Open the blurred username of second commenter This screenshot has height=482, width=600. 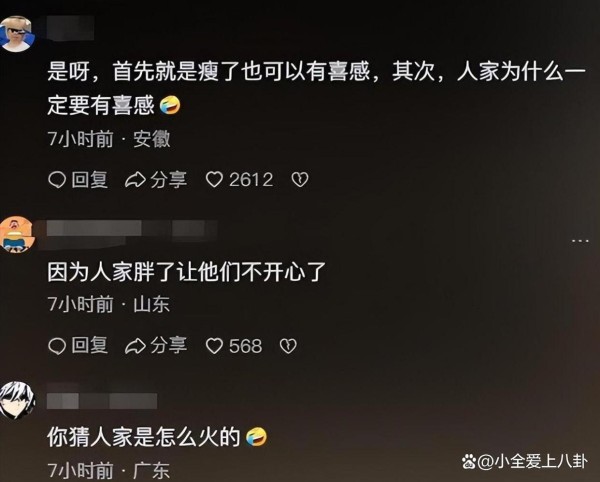click(132, 229)
